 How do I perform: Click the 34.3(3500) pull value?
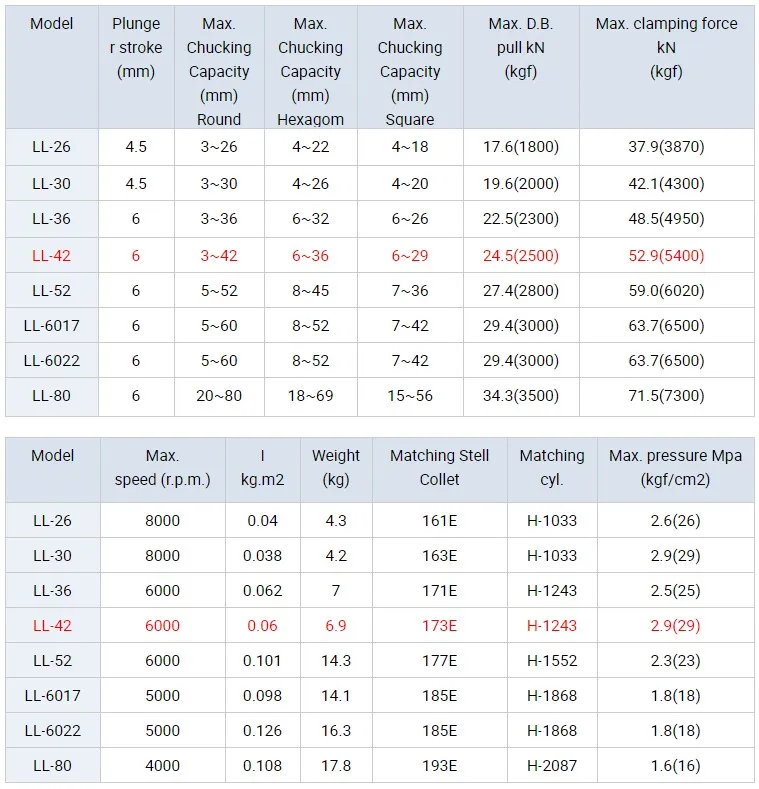(x=521, y=396)
